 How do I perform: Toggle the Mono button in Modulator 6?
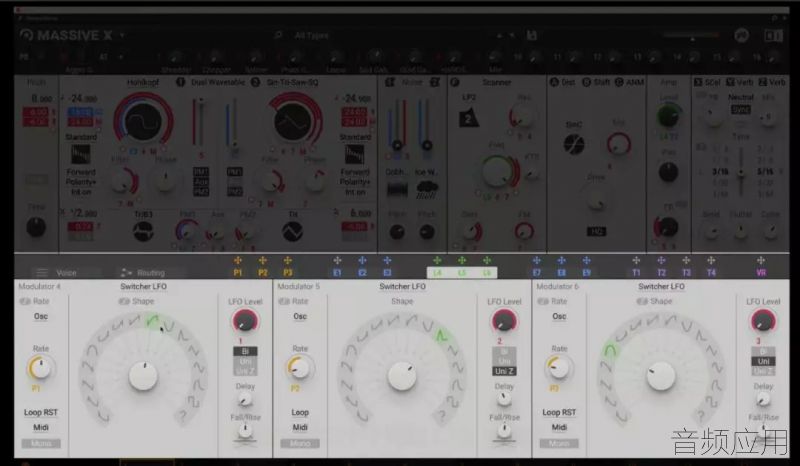coord(559,444)
